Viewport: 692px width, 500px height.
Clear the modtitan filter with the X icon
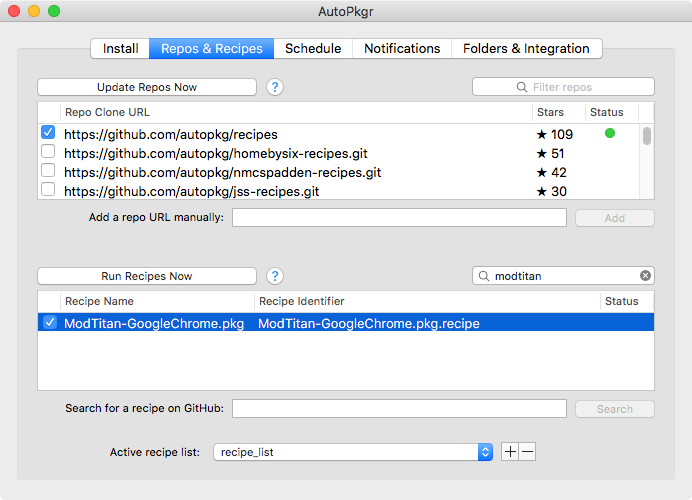point(645,276)
